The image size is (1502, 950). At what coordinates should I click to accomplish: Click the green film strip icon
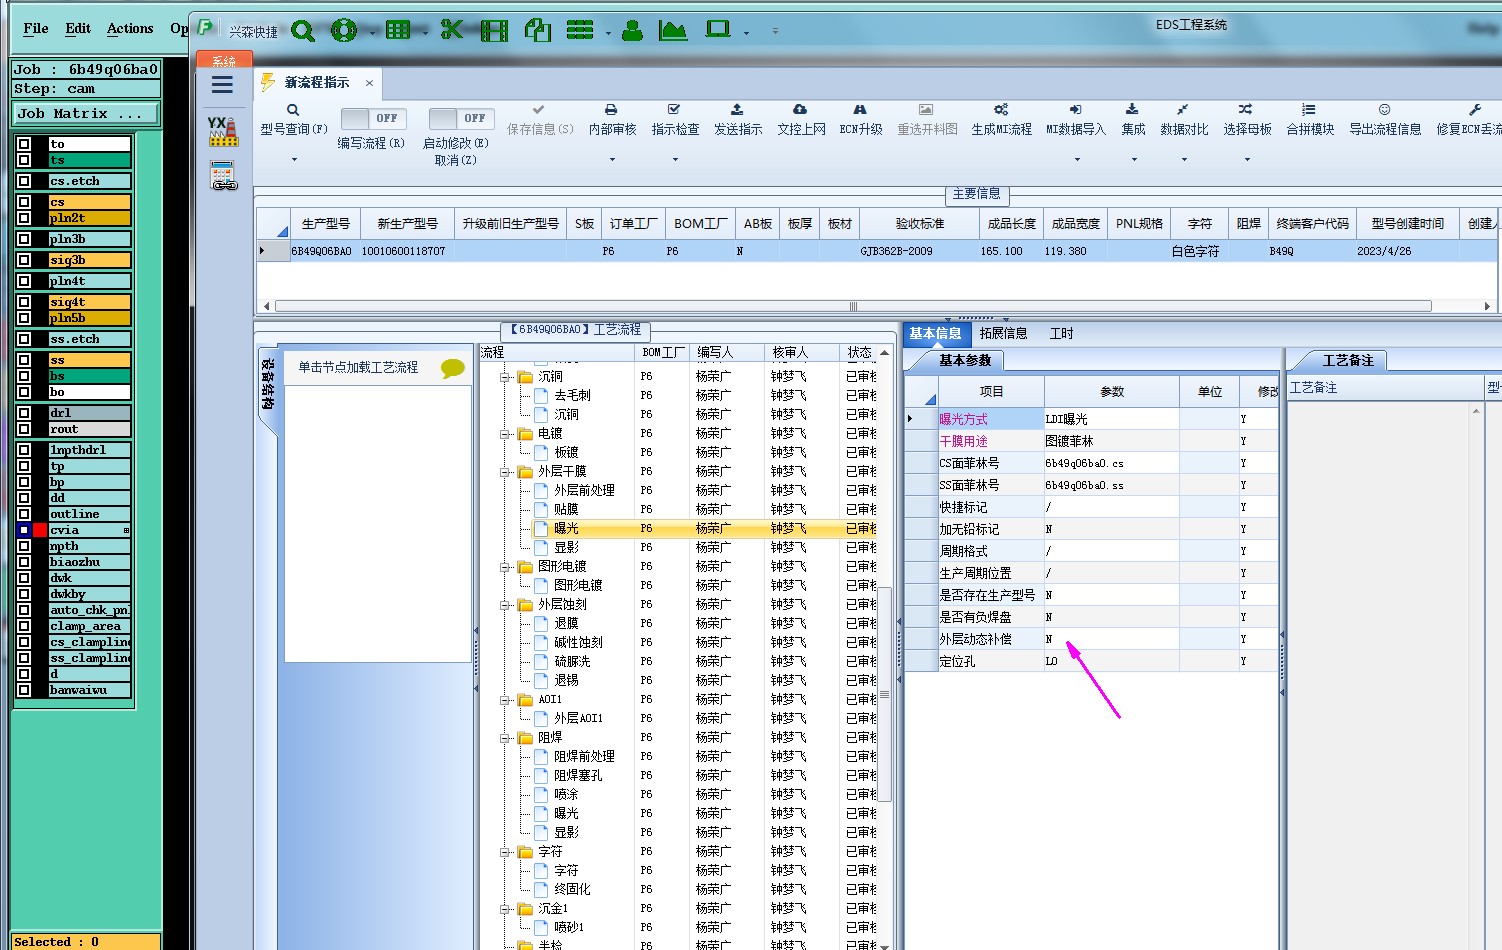tap(494, 31)
